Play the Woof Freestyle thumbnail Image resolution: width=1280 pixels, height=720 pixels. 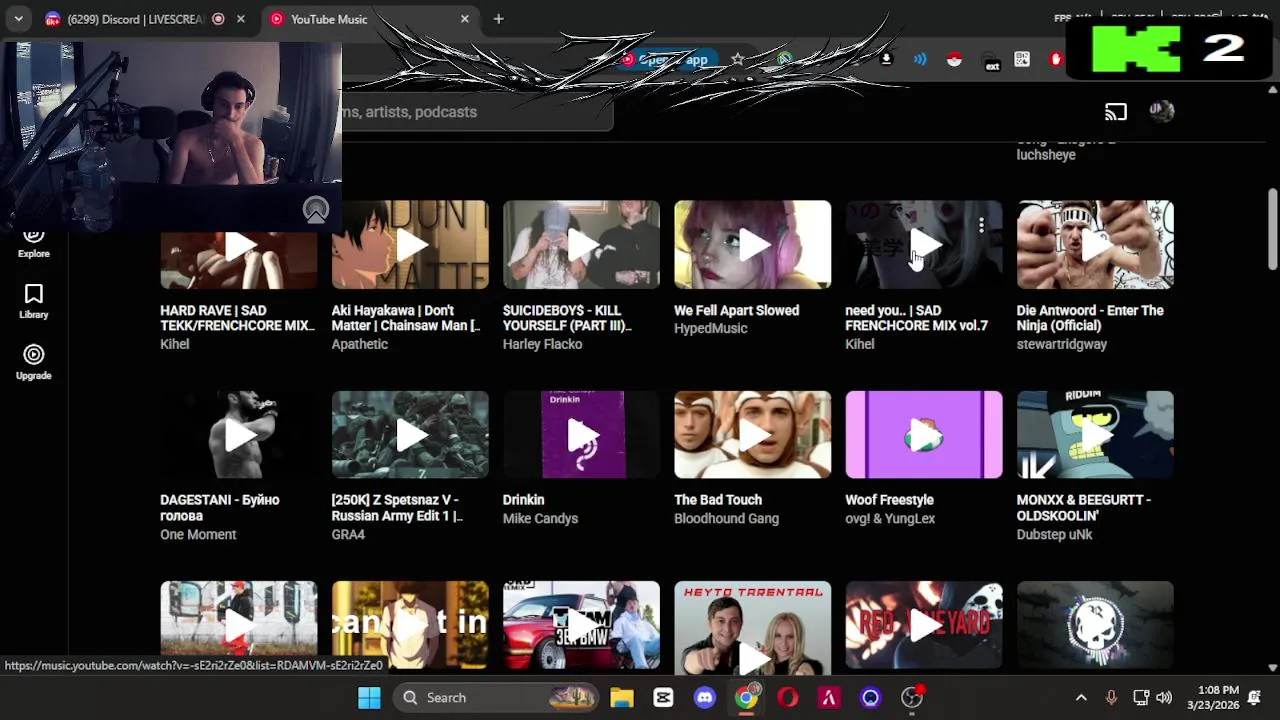(x=924, y=435)
